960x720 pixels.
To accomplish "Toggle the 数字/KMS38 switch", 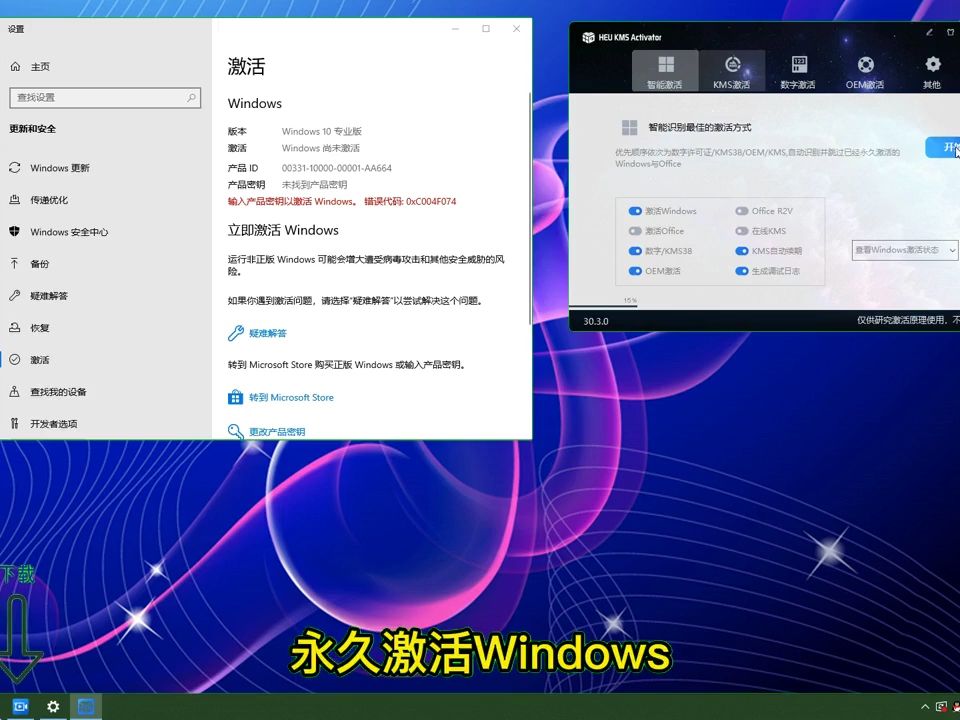I will point(635,251).
